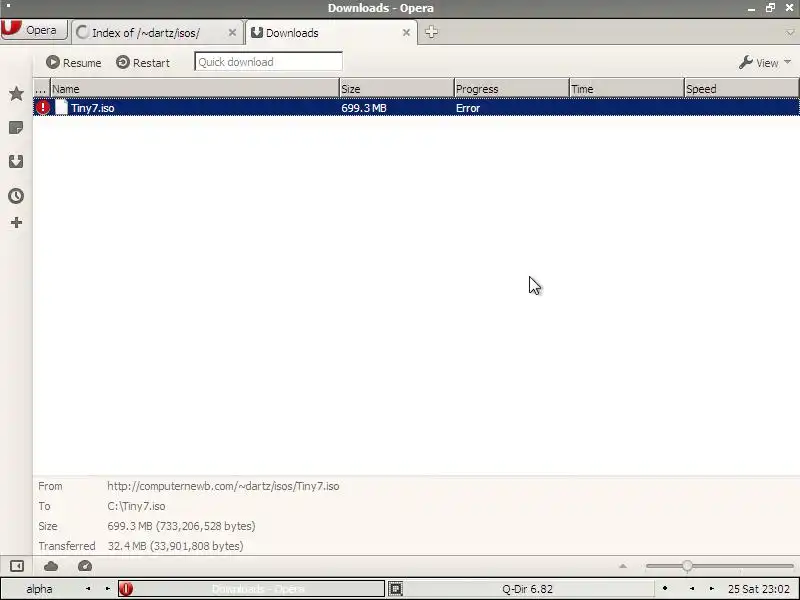The width and height of the screenshot is (800, 600).
Task: Sort by status column header
Action: [41, 88]
